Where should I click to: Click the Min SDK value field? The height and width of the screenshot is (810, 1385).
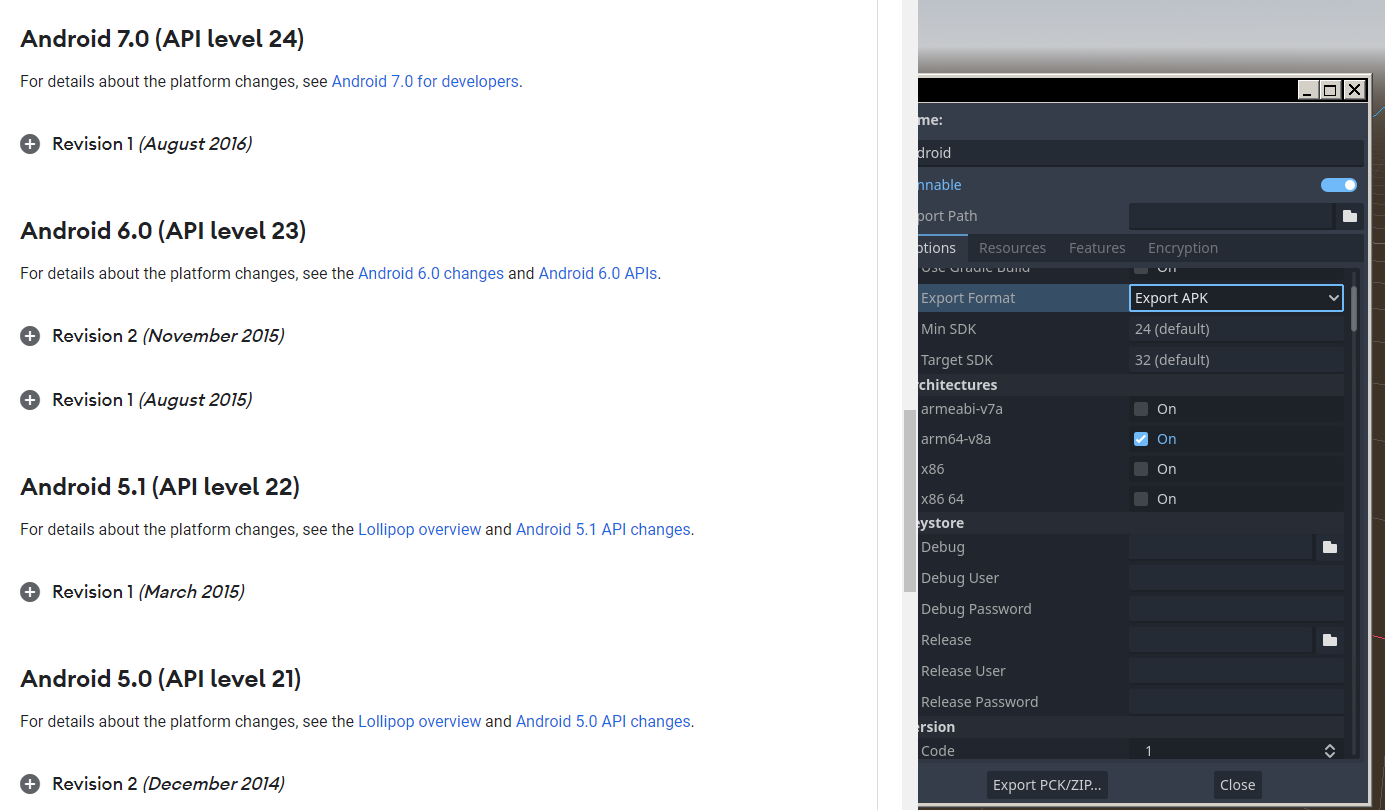click(1236, 329)
